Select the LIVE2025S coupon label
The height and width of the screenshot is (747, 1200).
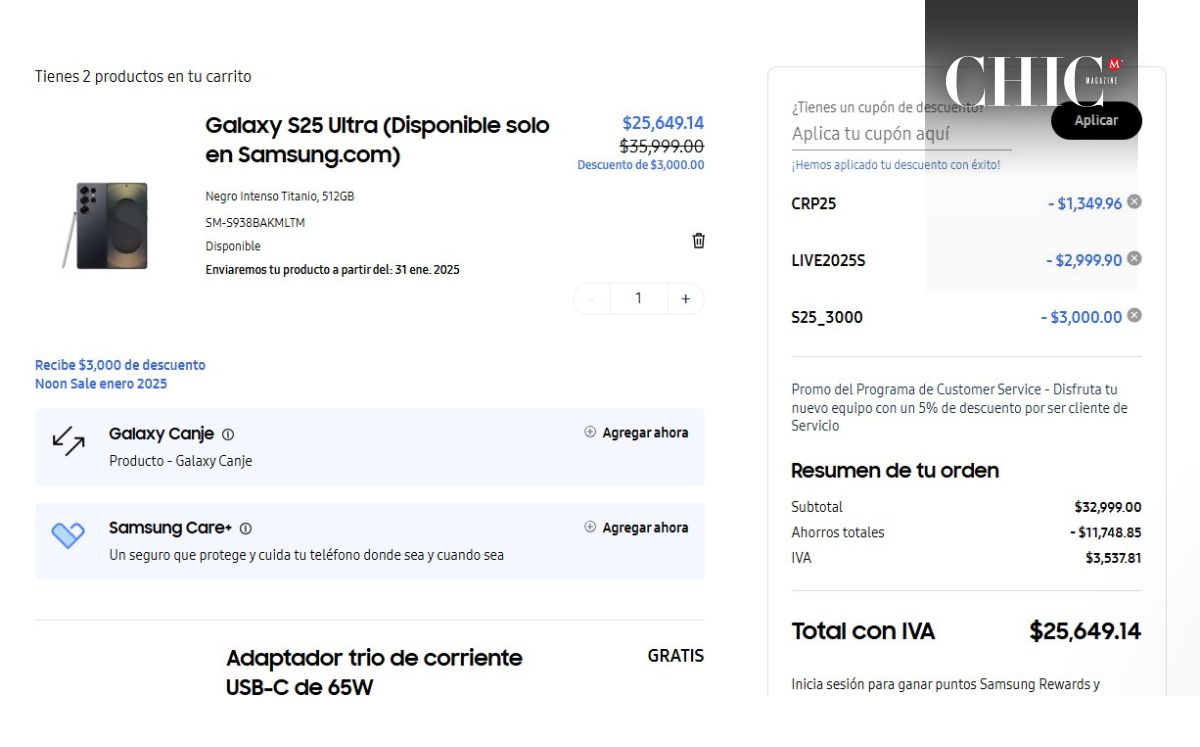tap(828, 261)
